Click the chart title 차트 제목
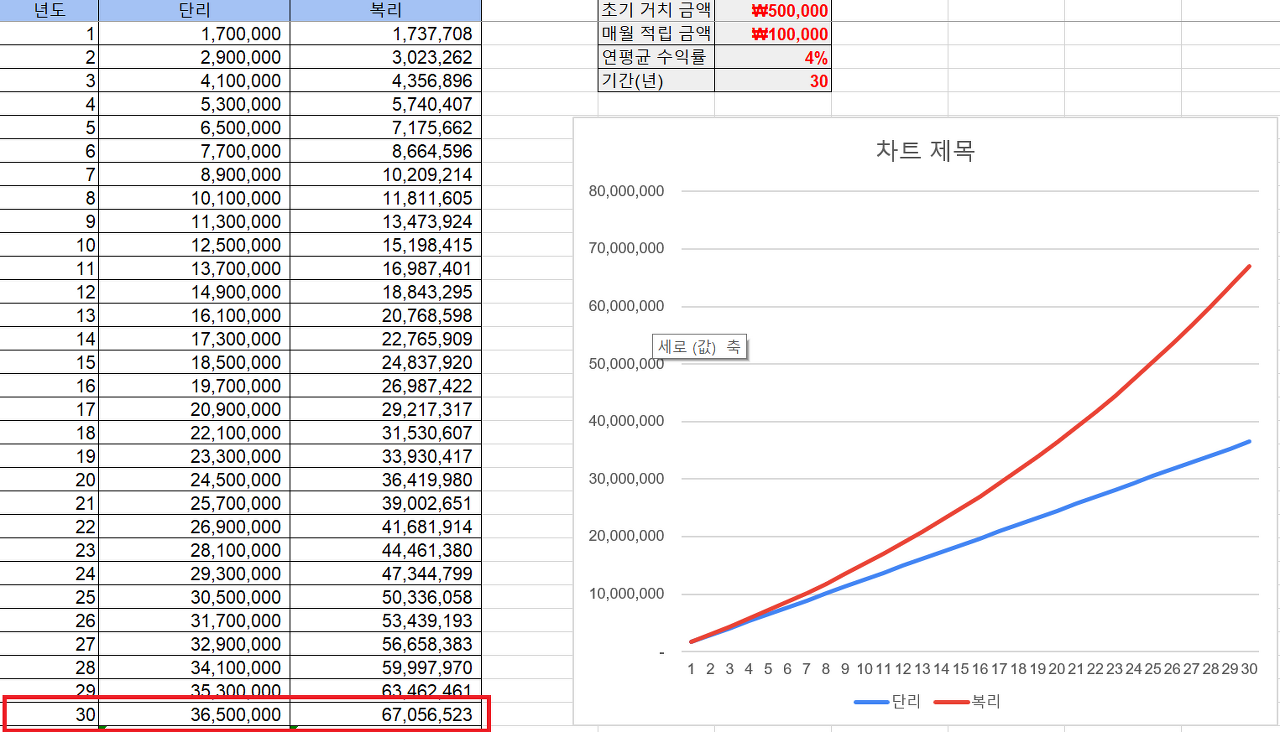This screenshot has height=732, width=1280. click(x=925, y=151)
